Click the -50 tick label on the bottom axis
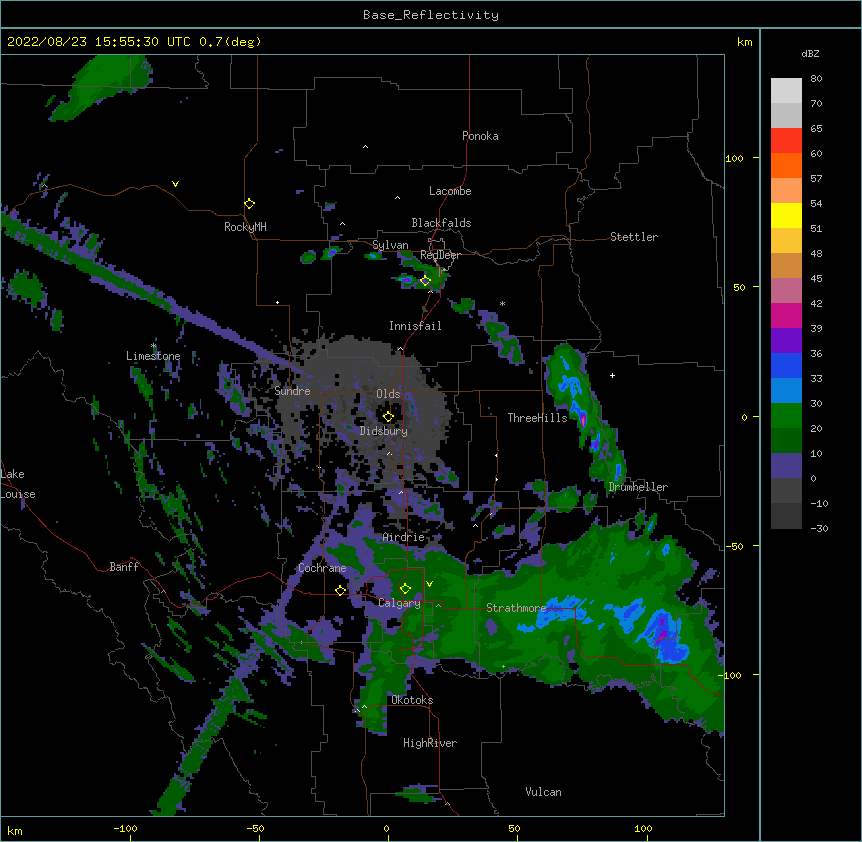 [255, 828]
